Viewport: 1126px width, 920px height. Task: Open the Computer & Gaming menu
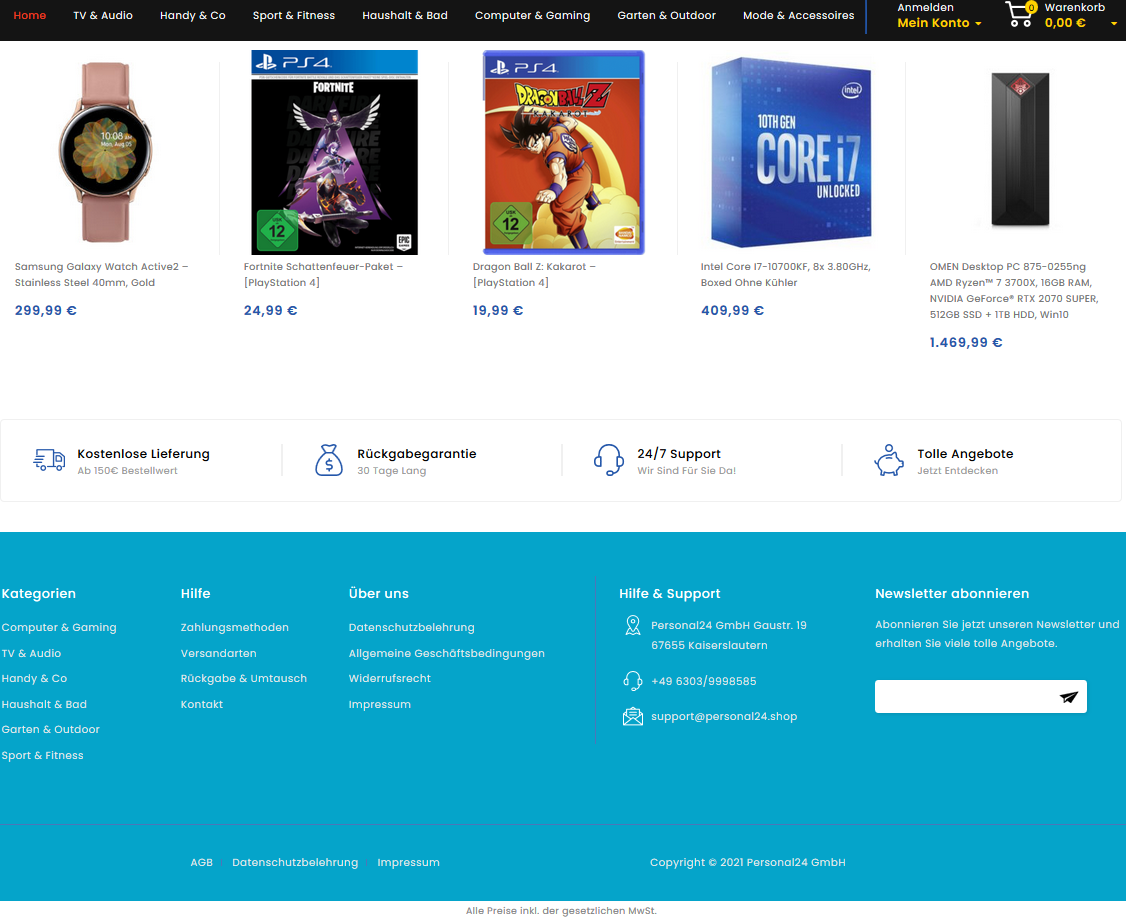pyautogui.click(x=532, y=15)
